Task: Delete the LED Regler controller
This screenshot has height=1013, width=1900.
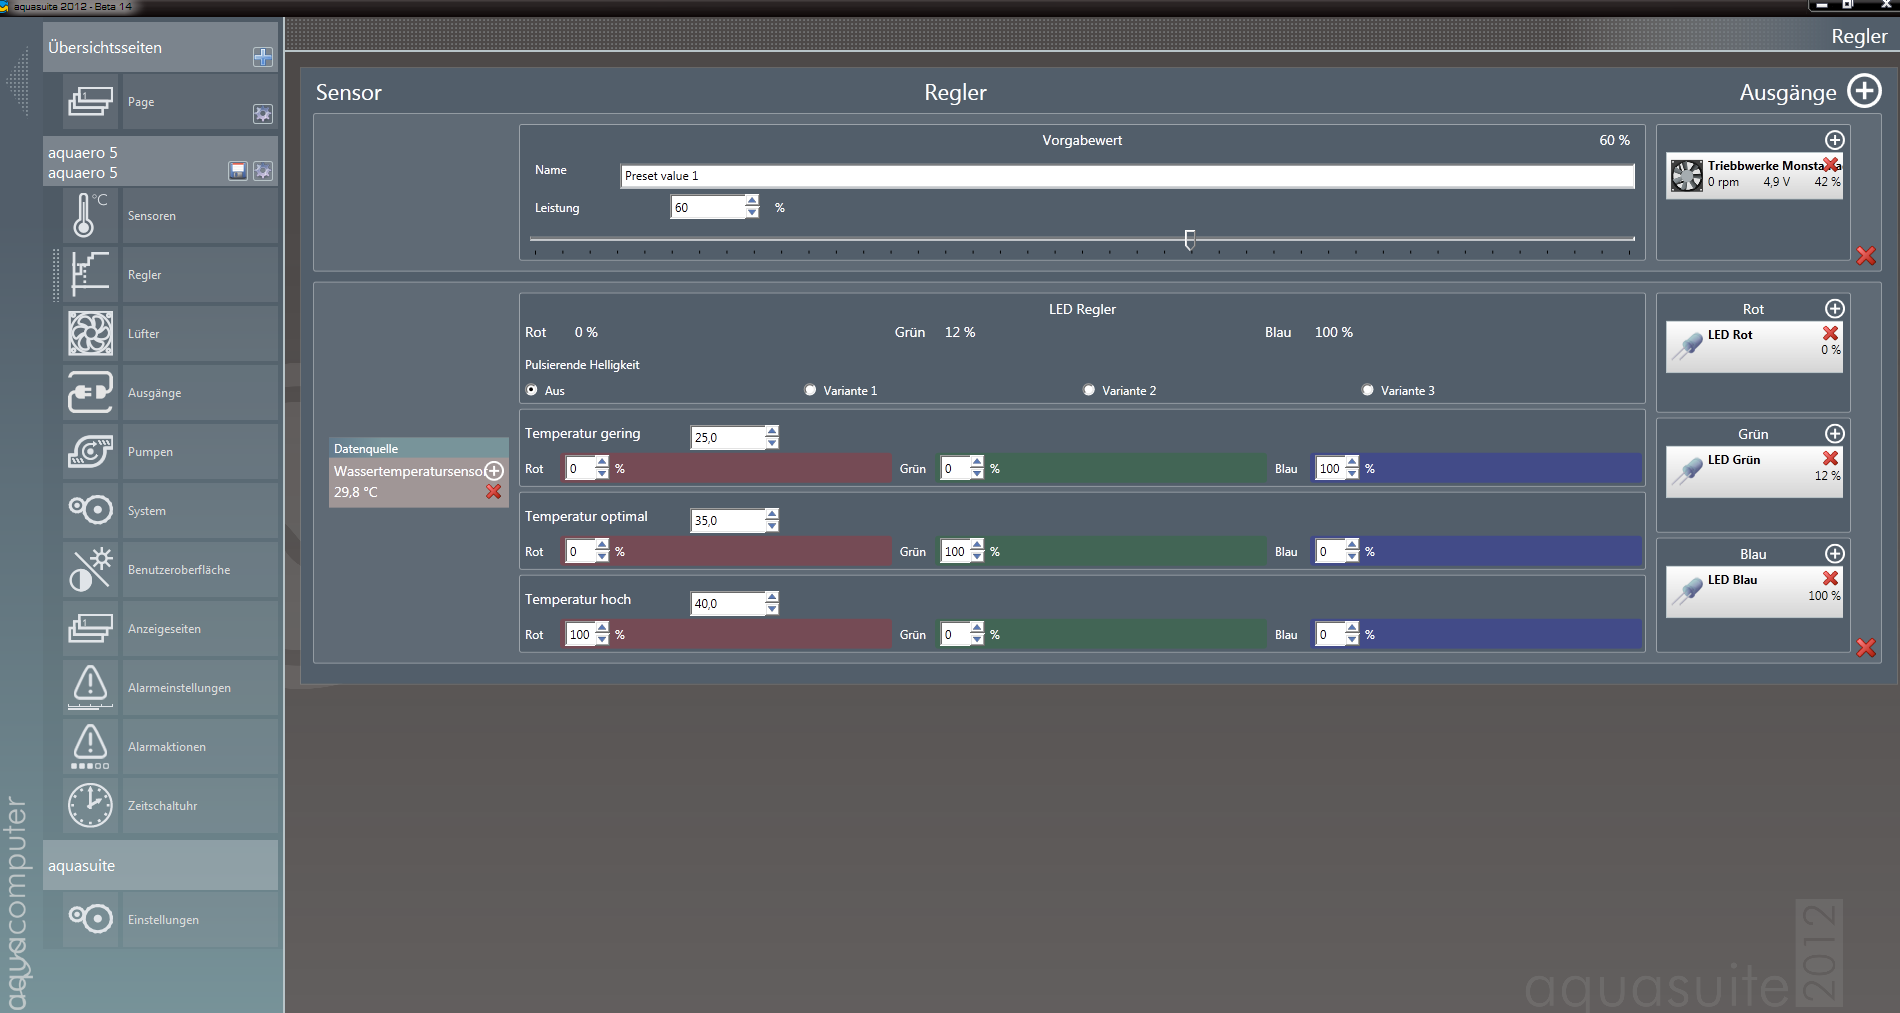Action: 1866,648
